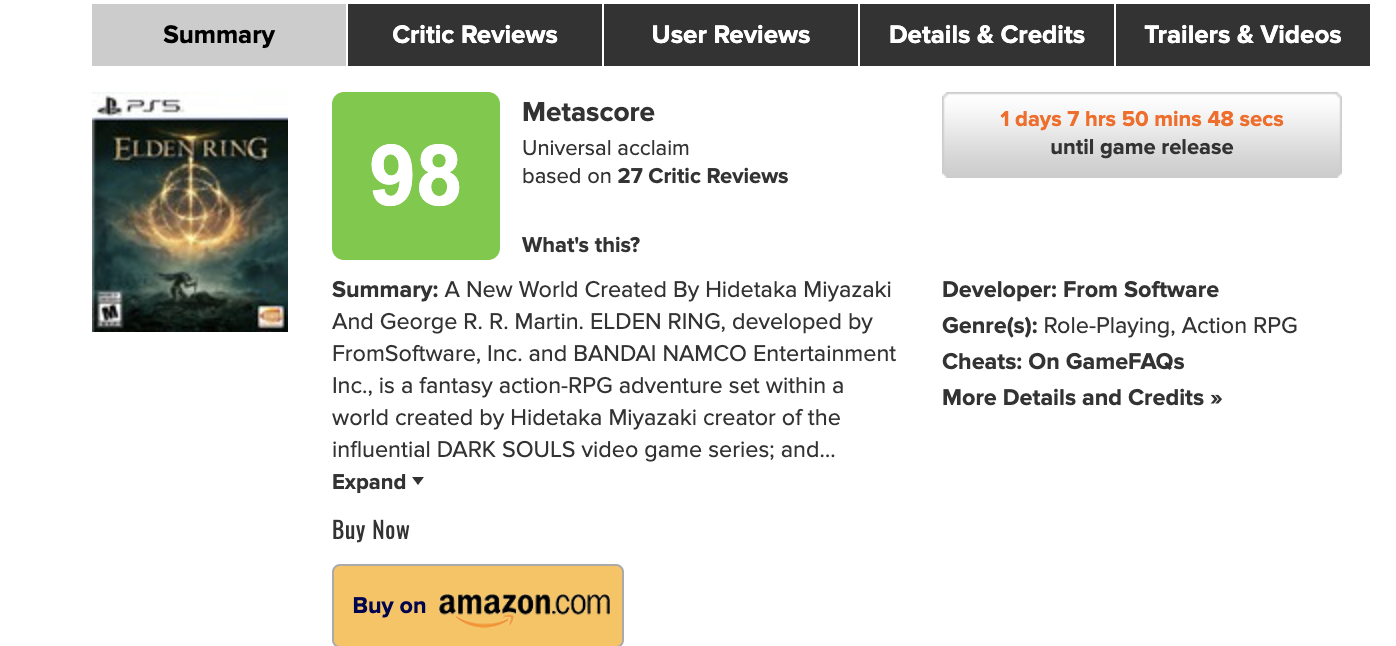Open the 27 Critic Reviews link
1396x646 pixels.
[x=703, y=176]
